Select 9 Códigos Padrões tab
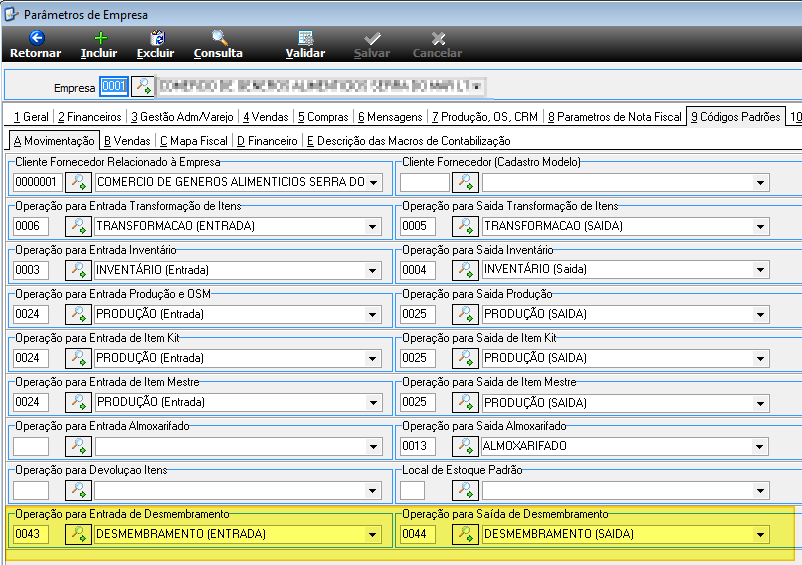Screen dimensions: 802x565 (x=736, y=117)
